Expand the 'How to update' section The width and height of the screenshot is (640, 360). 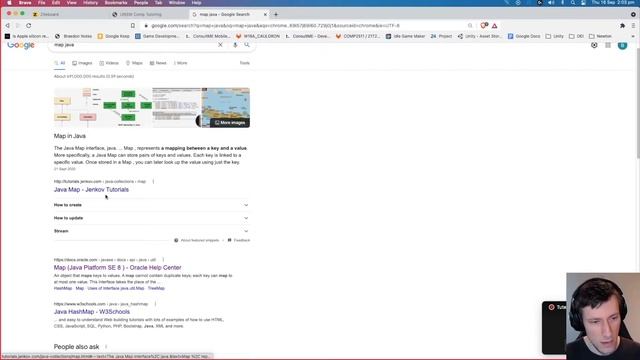(x=151, y=218)
